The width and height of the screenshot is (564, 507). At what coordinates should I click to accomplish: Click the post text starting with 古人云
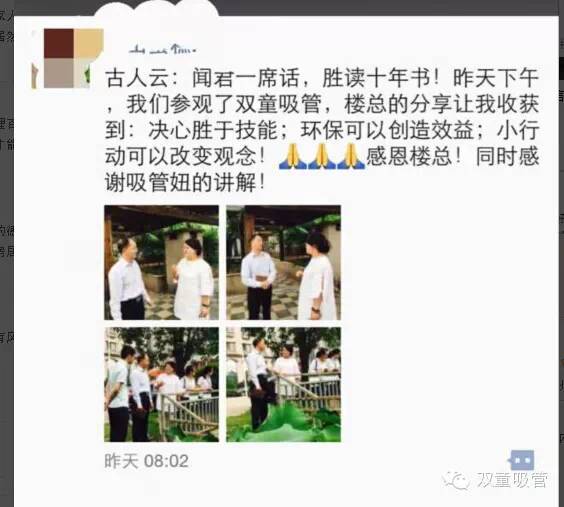(322, 130)
